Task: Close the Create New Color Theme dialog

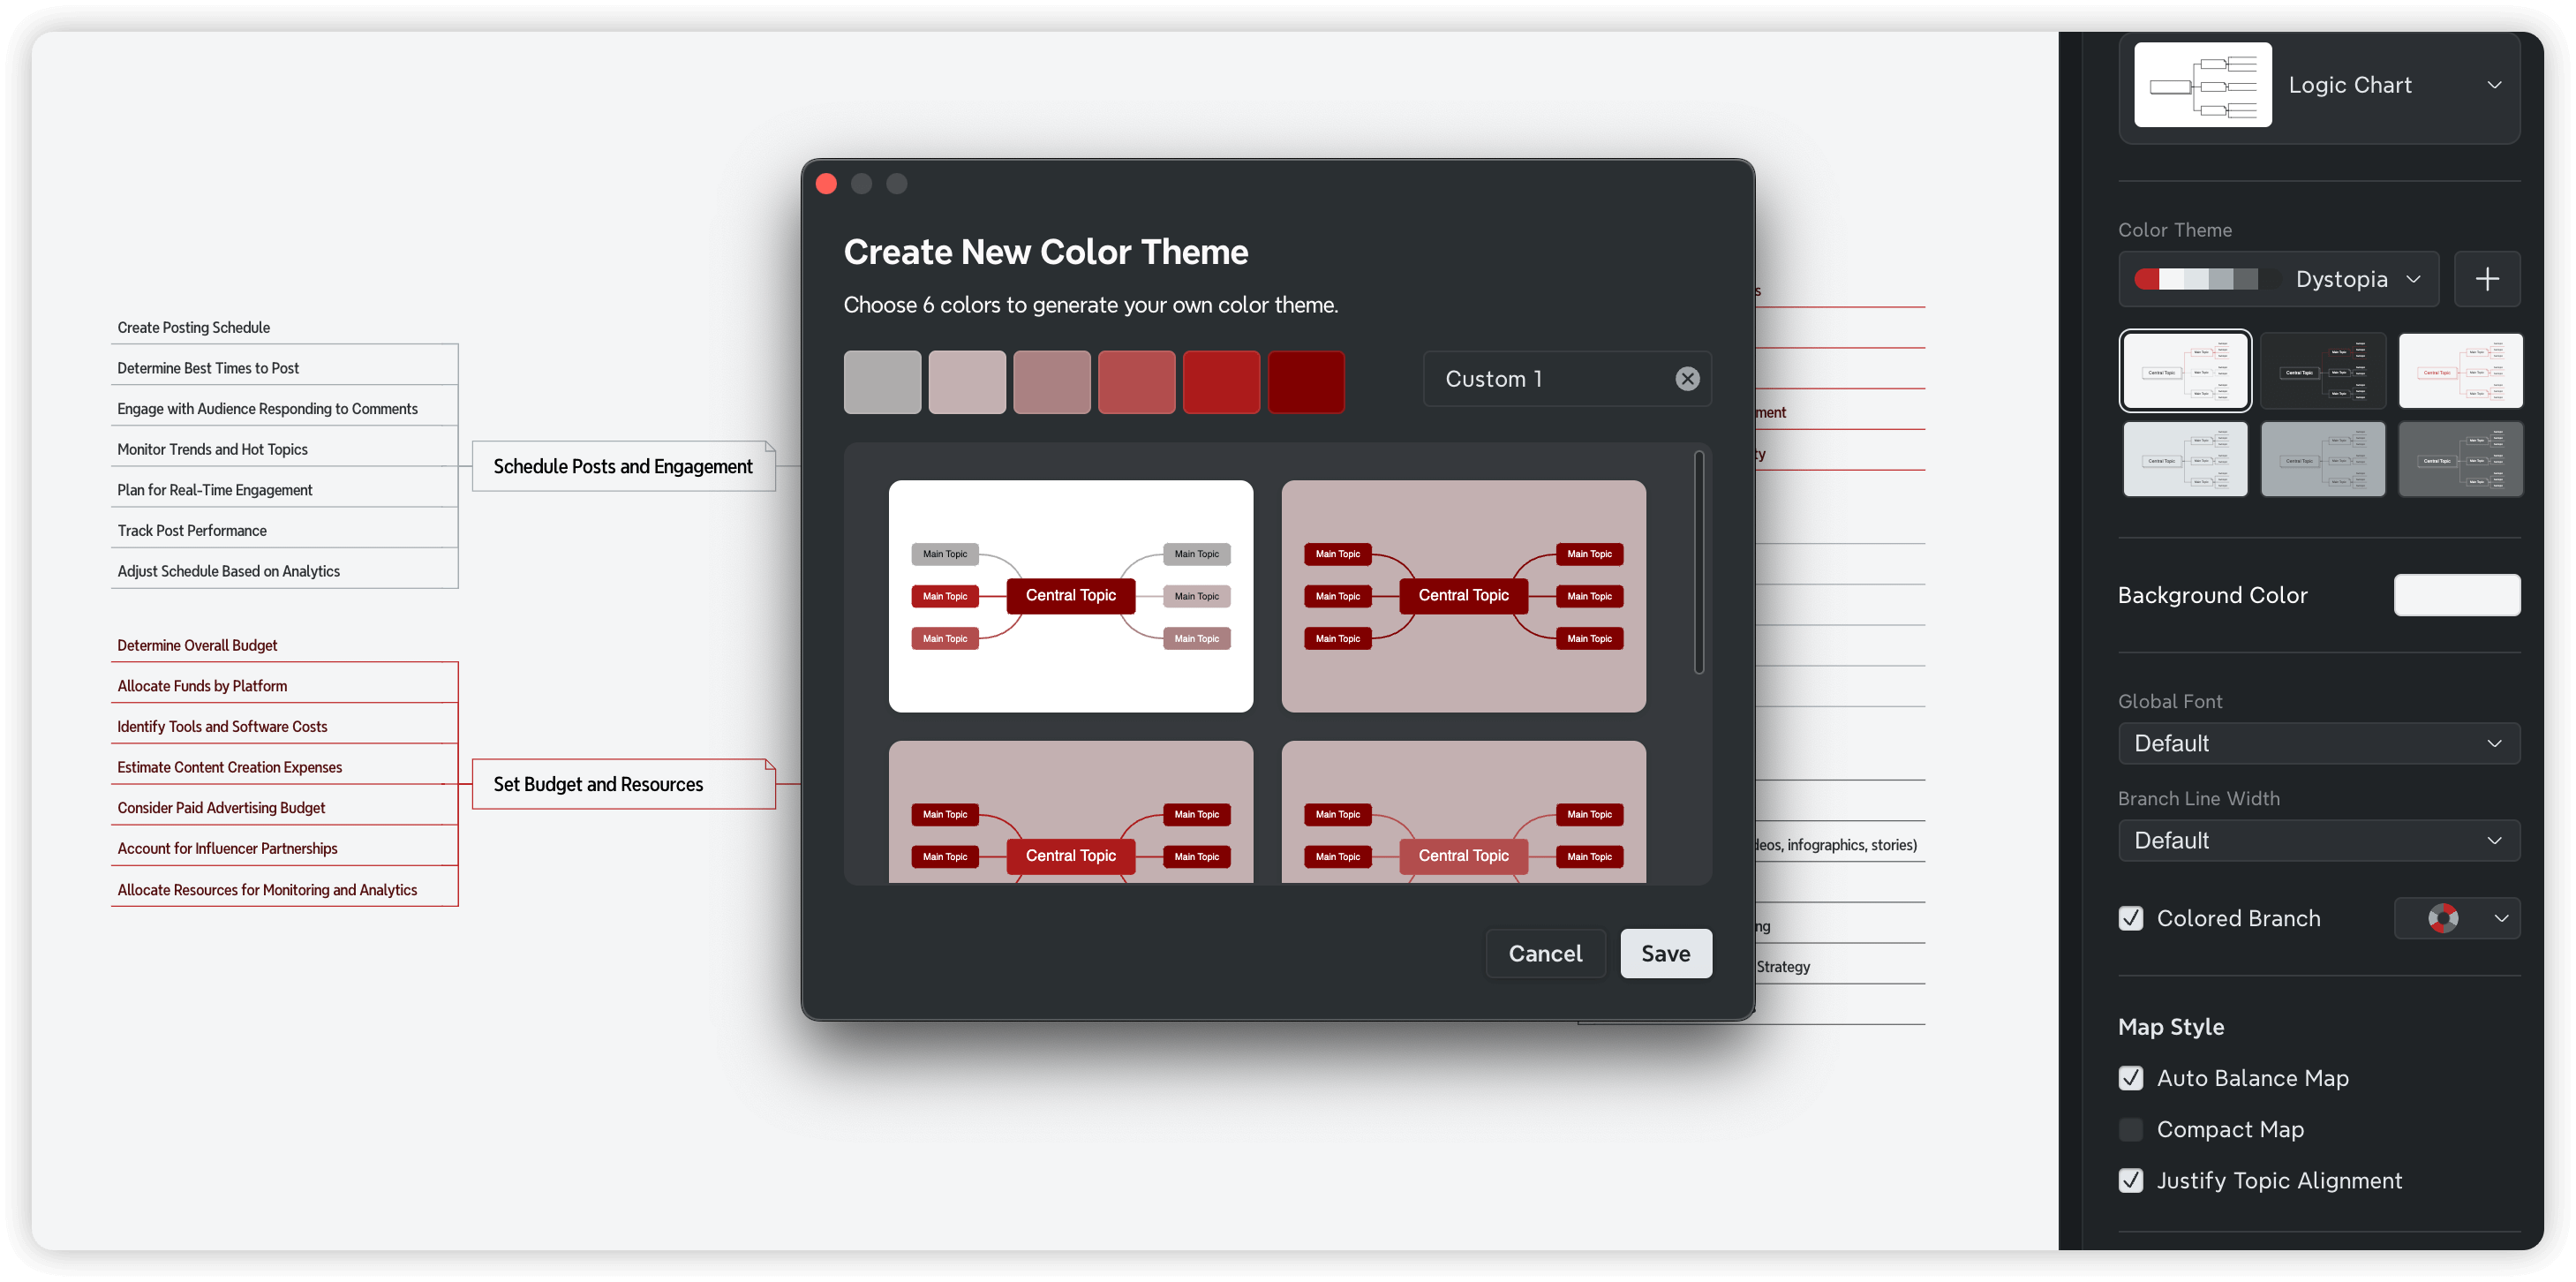Action: click(x=826, y=184)
